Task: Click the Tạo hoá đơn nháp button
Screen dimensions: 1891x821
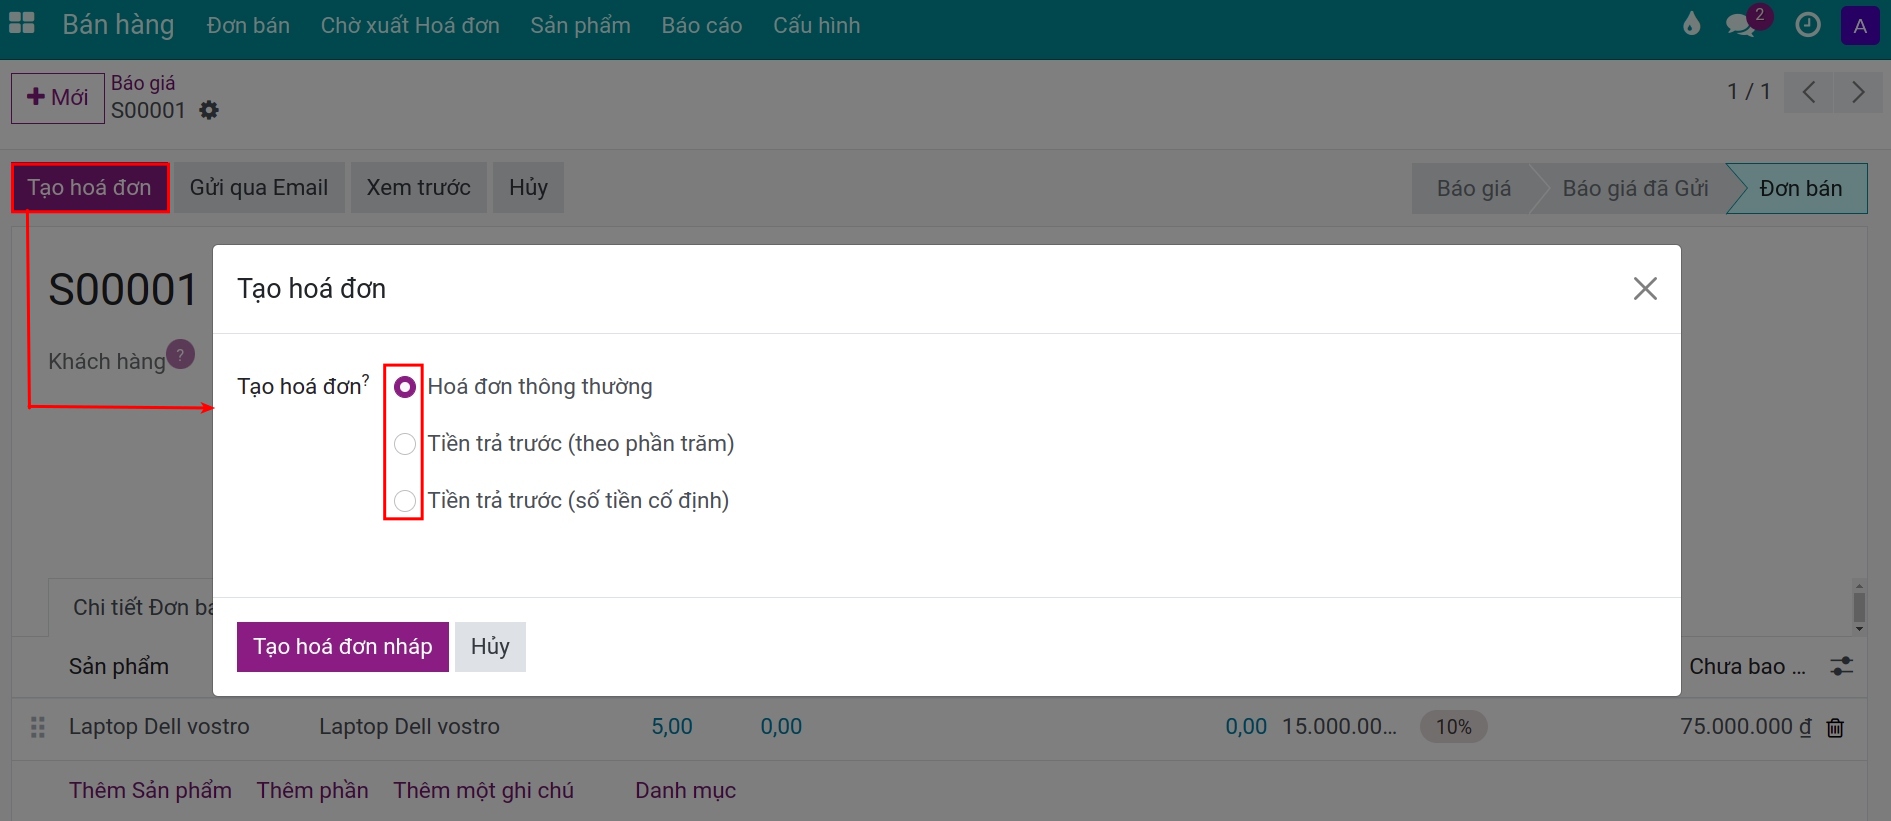Action: tap(343, 647)
